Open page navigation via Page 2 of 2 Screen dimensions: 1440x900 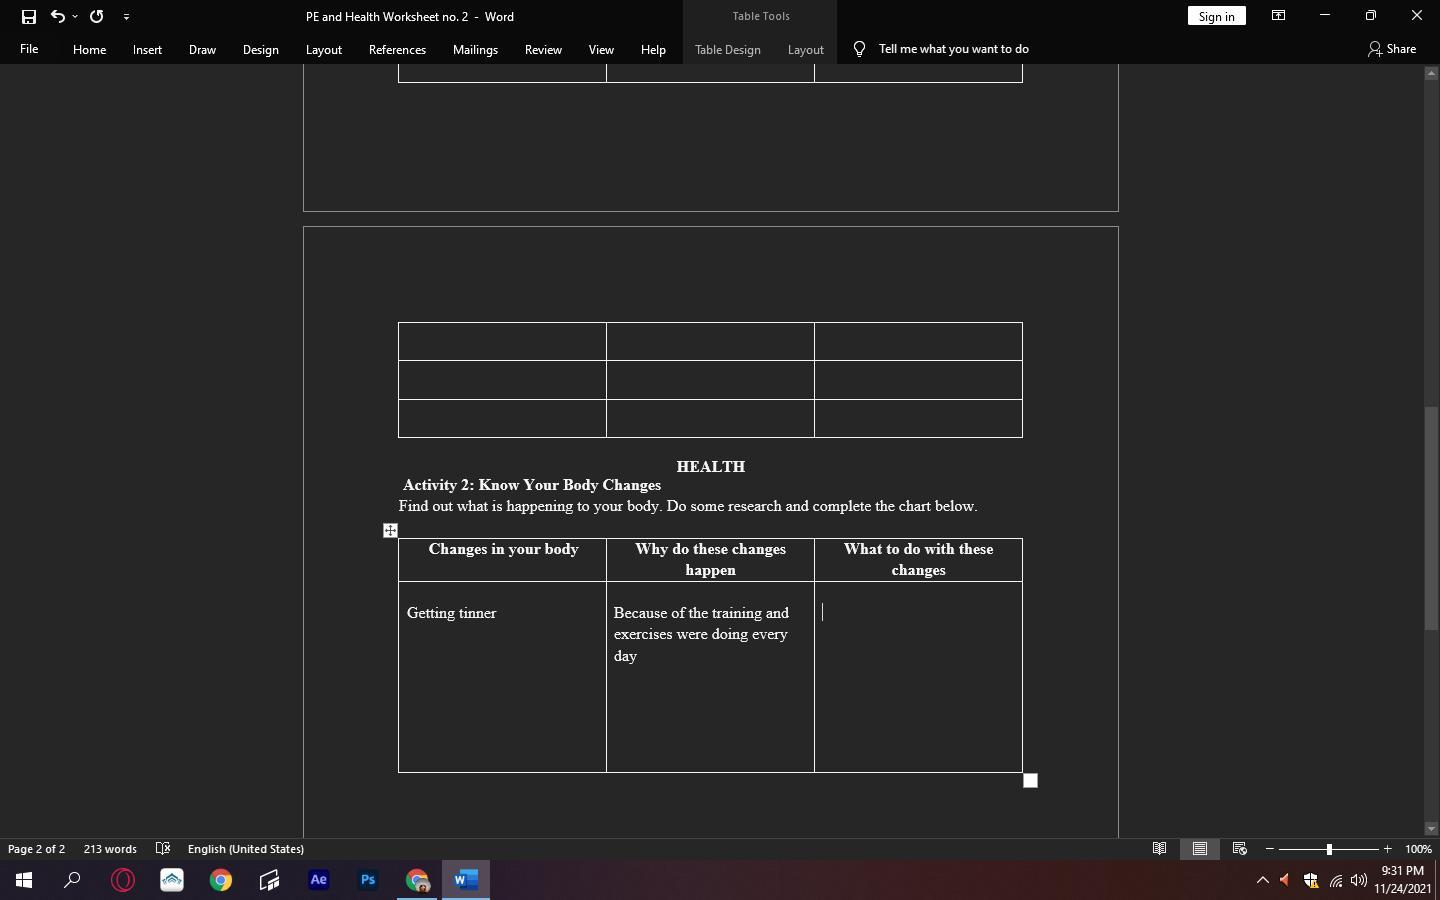pyautogui.click(x=36, y=849)
